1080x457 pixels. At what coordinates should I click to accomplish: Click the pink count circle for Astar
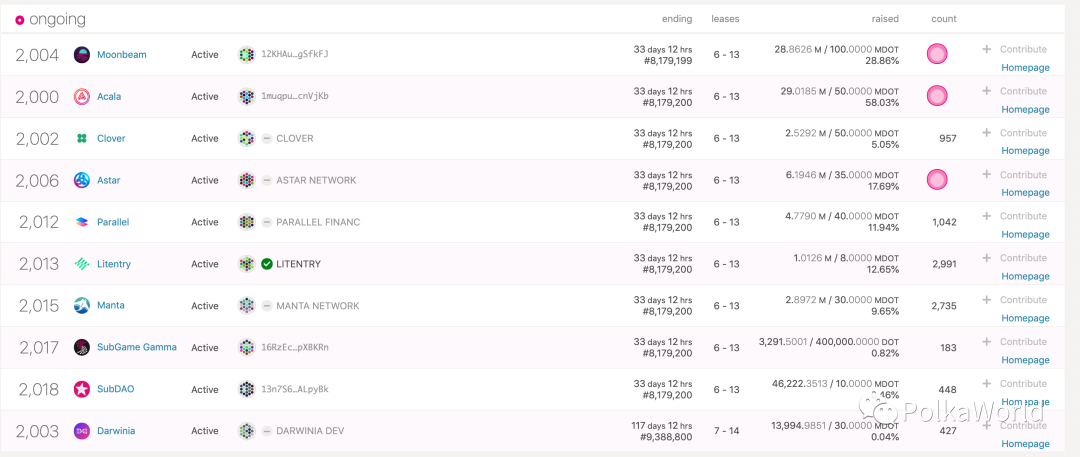coord(937,180)
